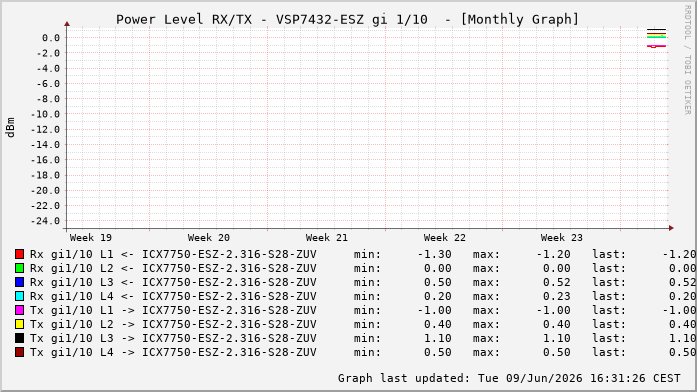This screenshot has height=392, width=697.
Task: Click the magenta Tx L1 legend swatch
Action: tap(19, 310)
